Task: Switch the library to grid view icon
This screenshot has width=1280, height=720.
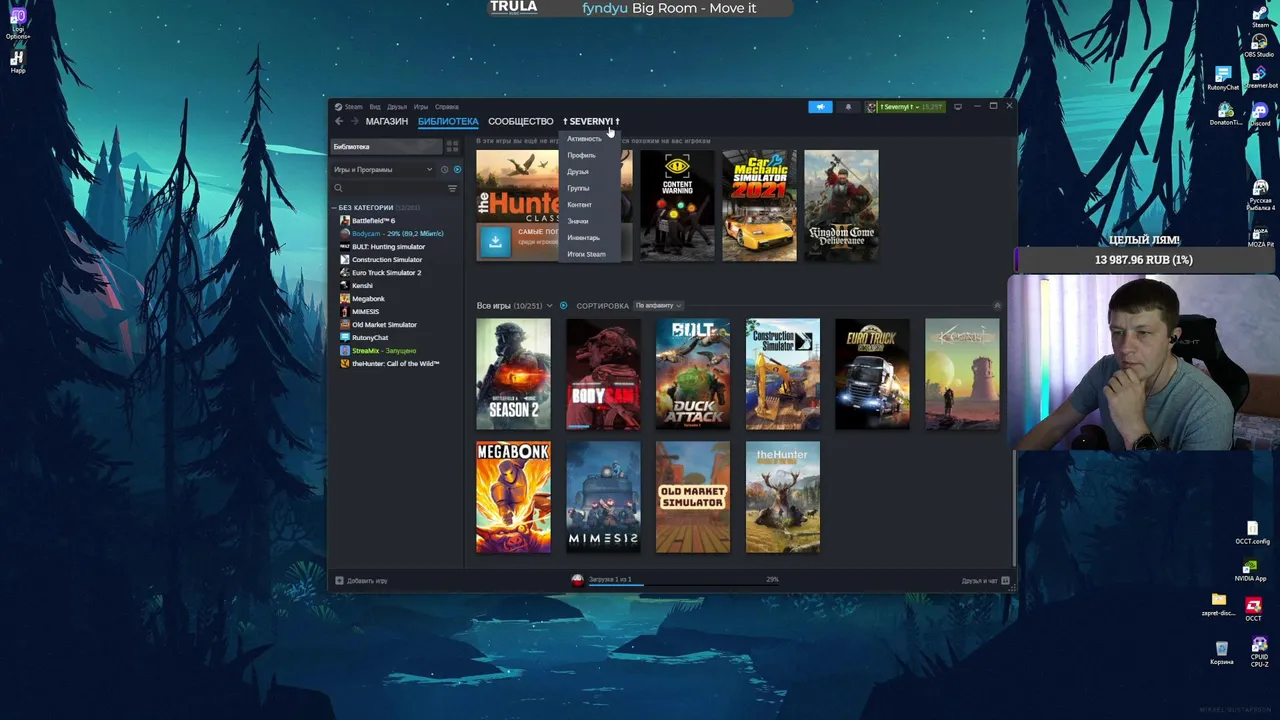Action: [x=452, y=147]
